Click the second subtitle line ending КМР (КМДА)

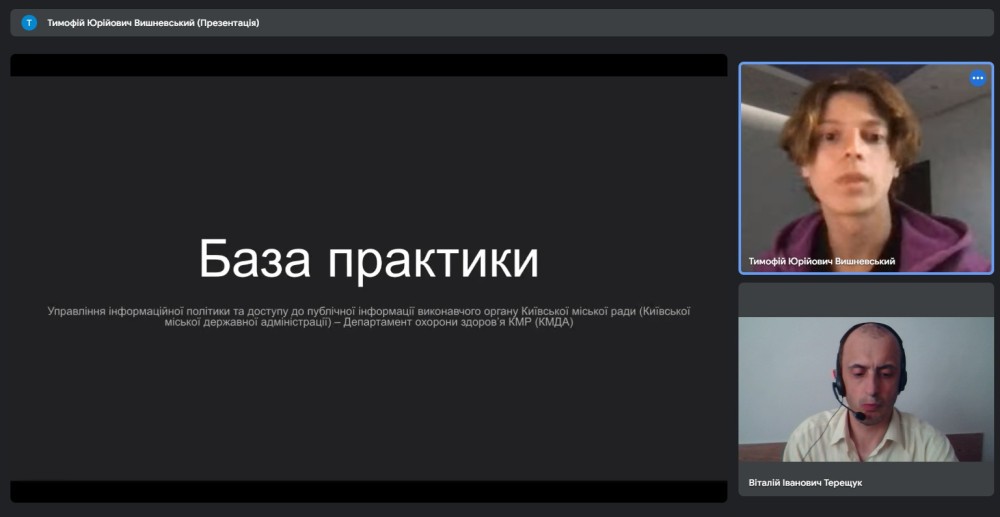click(x=368, y=323)
